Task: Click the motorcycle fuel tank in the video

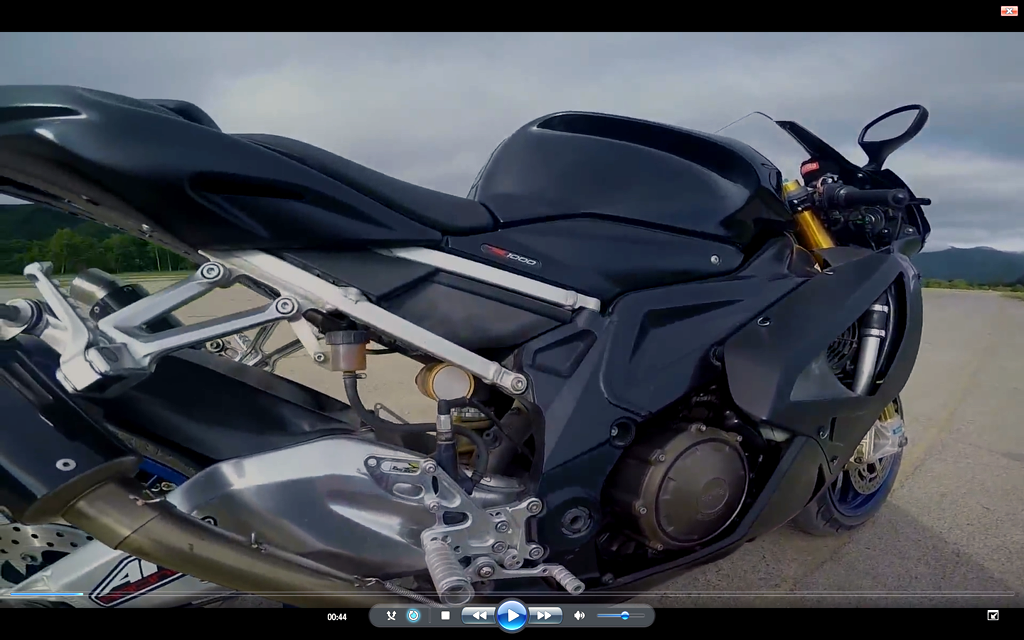Action: click(620, 180)
